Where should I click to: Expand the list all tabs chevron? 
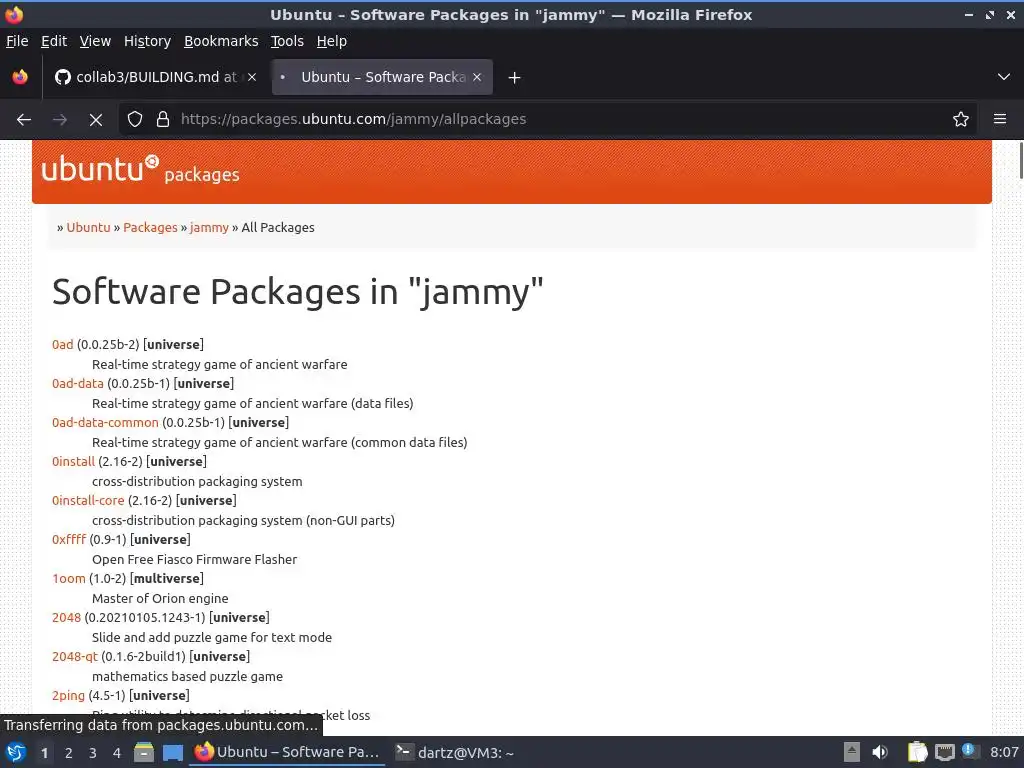click(x=1004, y=77)
